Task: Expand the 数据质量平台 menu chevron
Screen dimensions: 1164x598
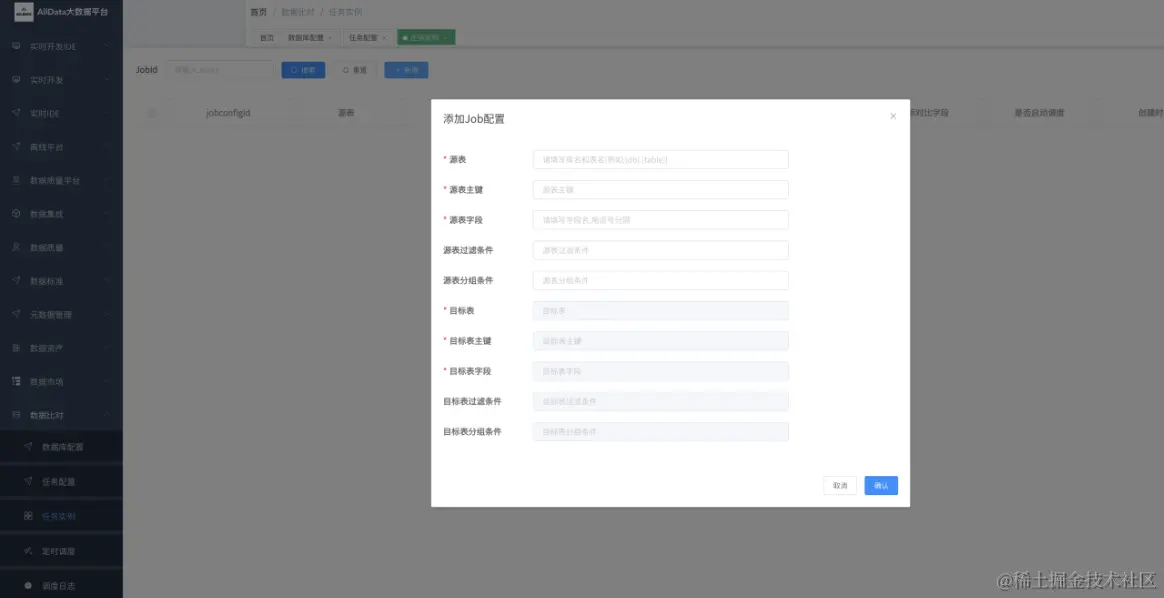Action: 108,180
